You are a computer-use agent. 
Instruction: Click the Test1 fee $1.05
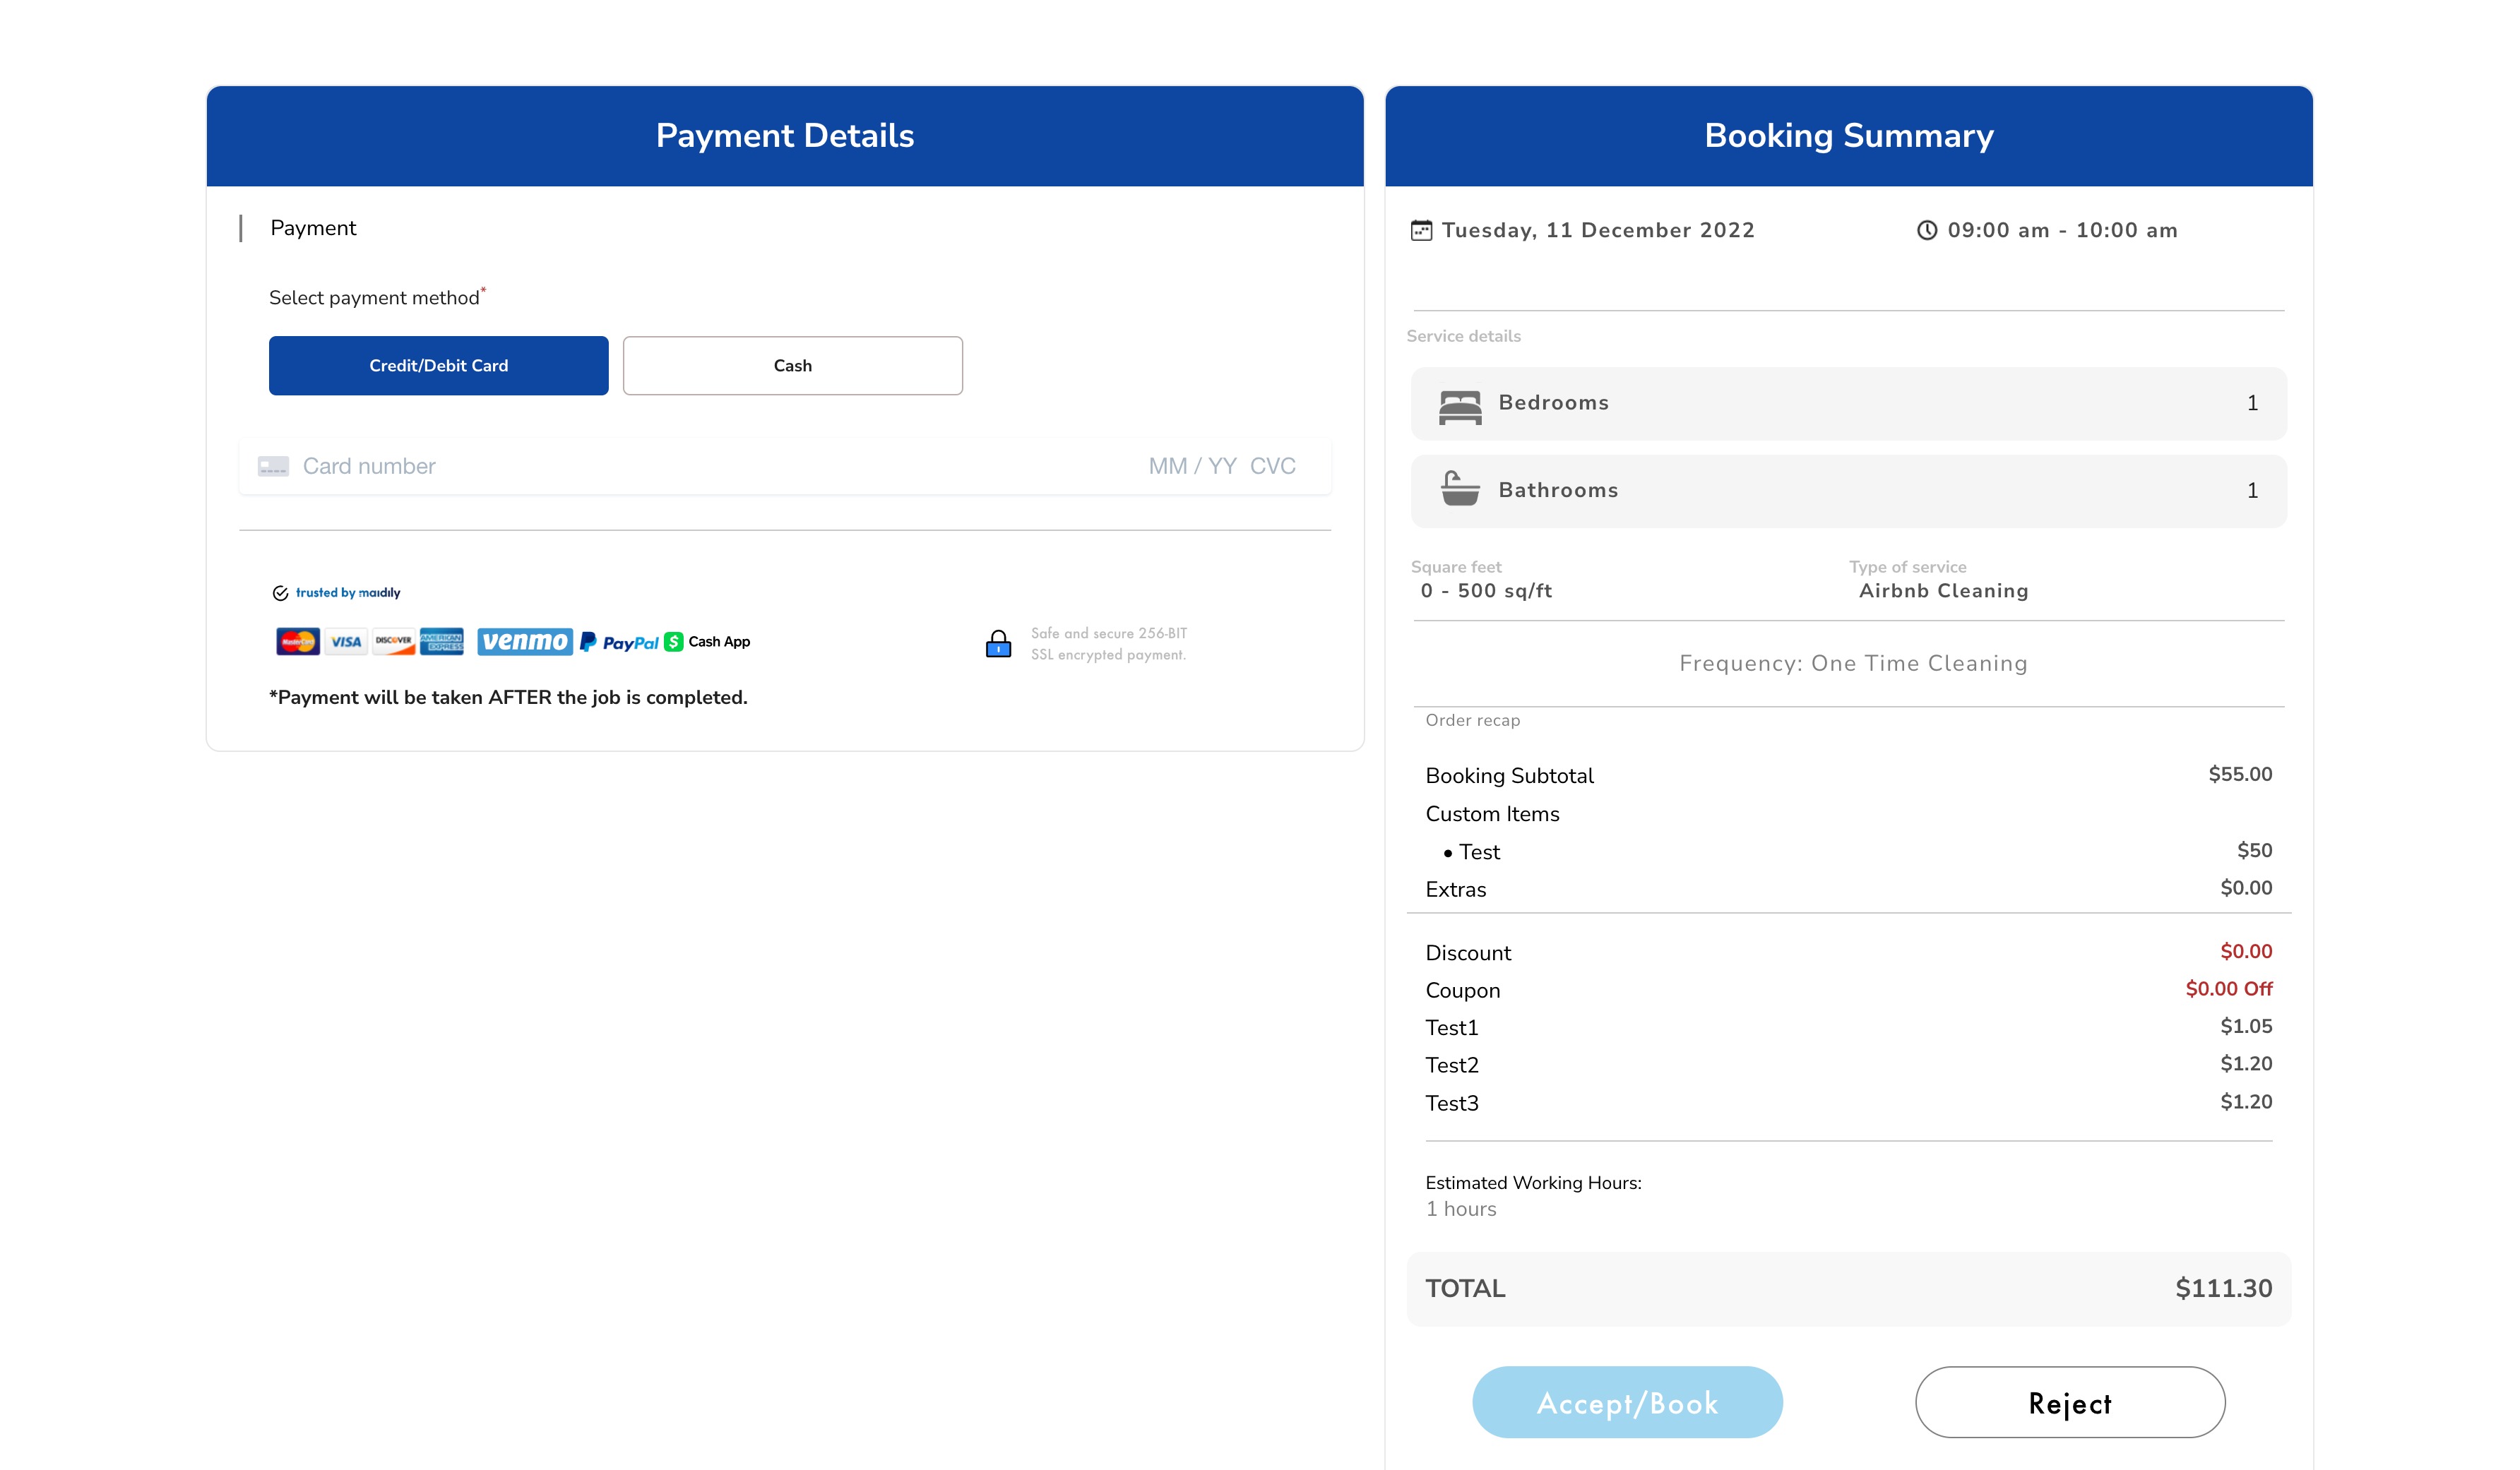point(2246,1026)
